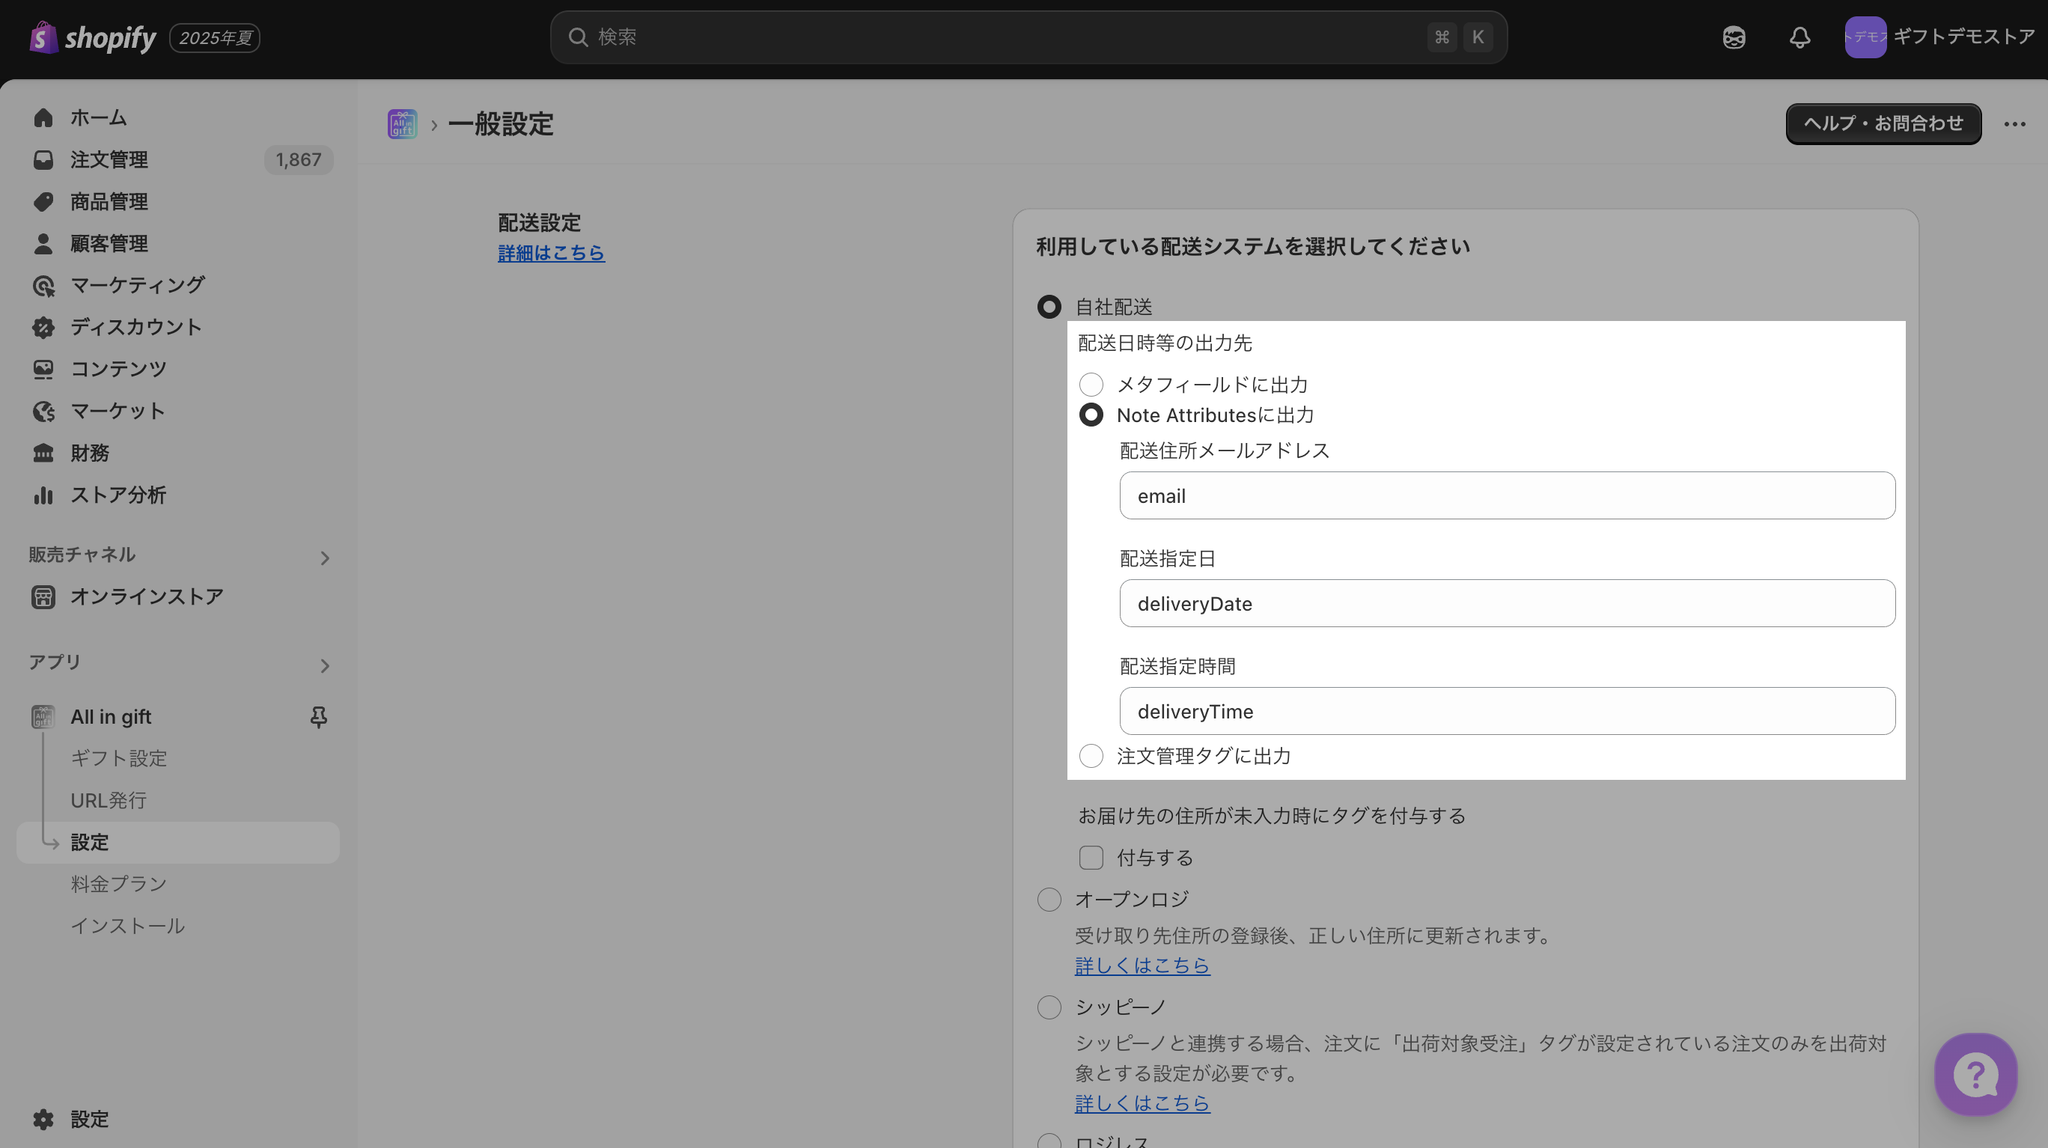Viewport: 2048px width, 1148px height.
Task: Expand the アプリ section chevron
Action: pyautogui.click(x=324, y=666)
